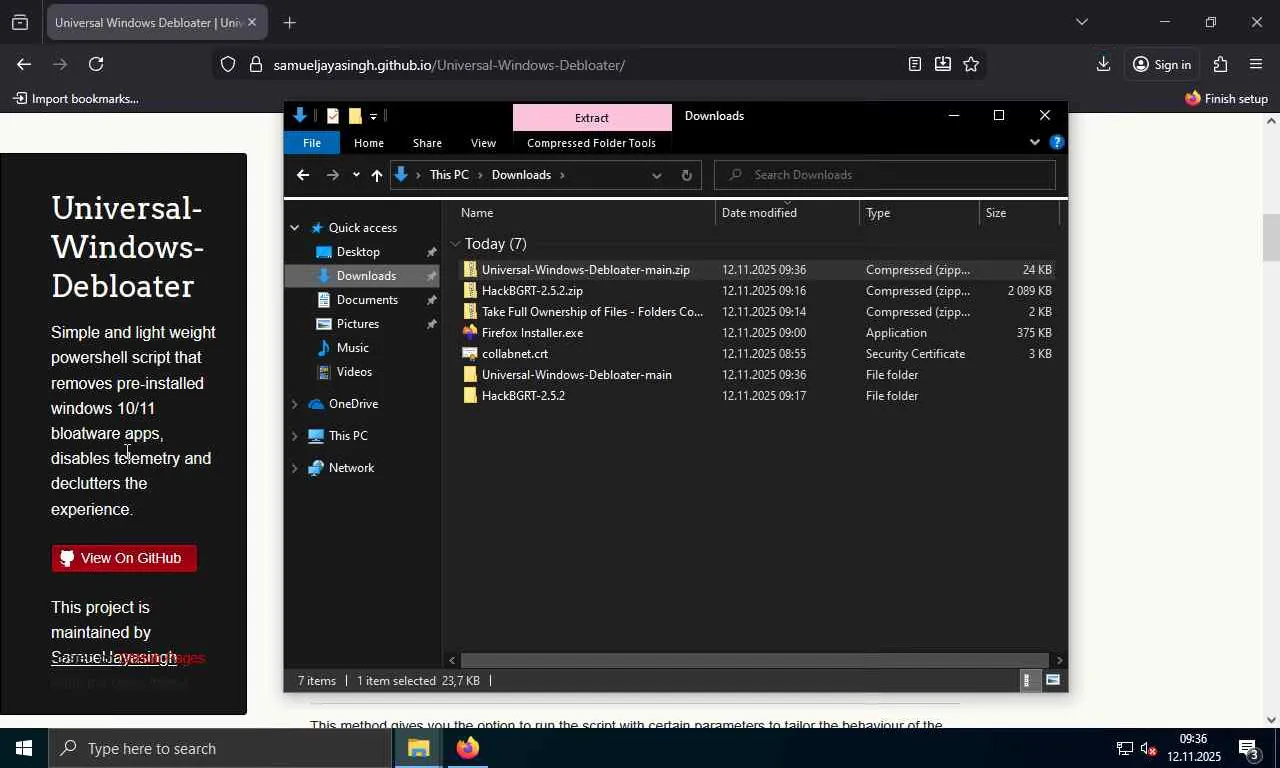
Task: Open the recent locations dropdown in Explorer
Action: pyautogui.click(x=356, y=175)
